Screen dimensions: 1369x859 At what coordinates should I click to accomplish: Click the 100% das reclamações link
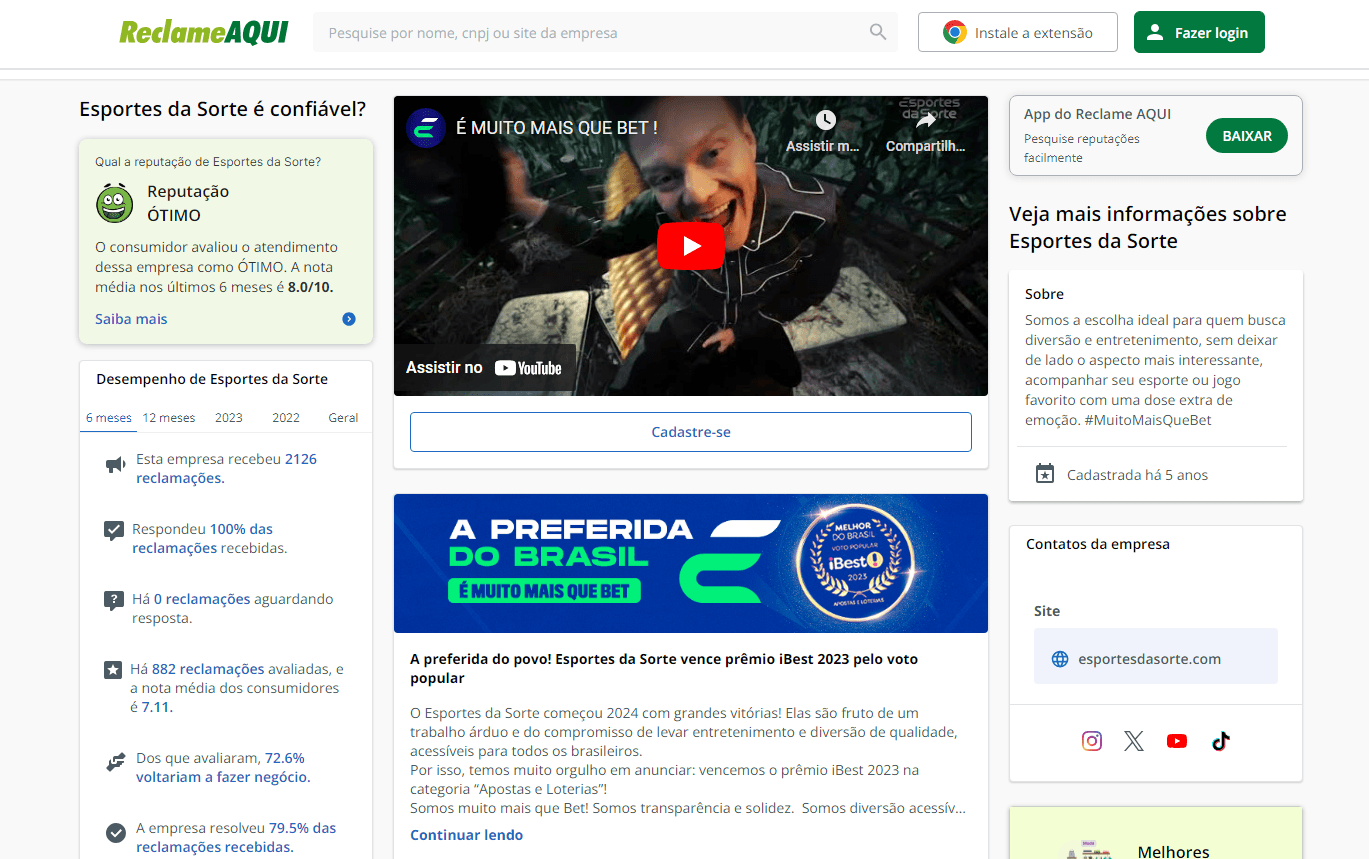click(202, 538)
